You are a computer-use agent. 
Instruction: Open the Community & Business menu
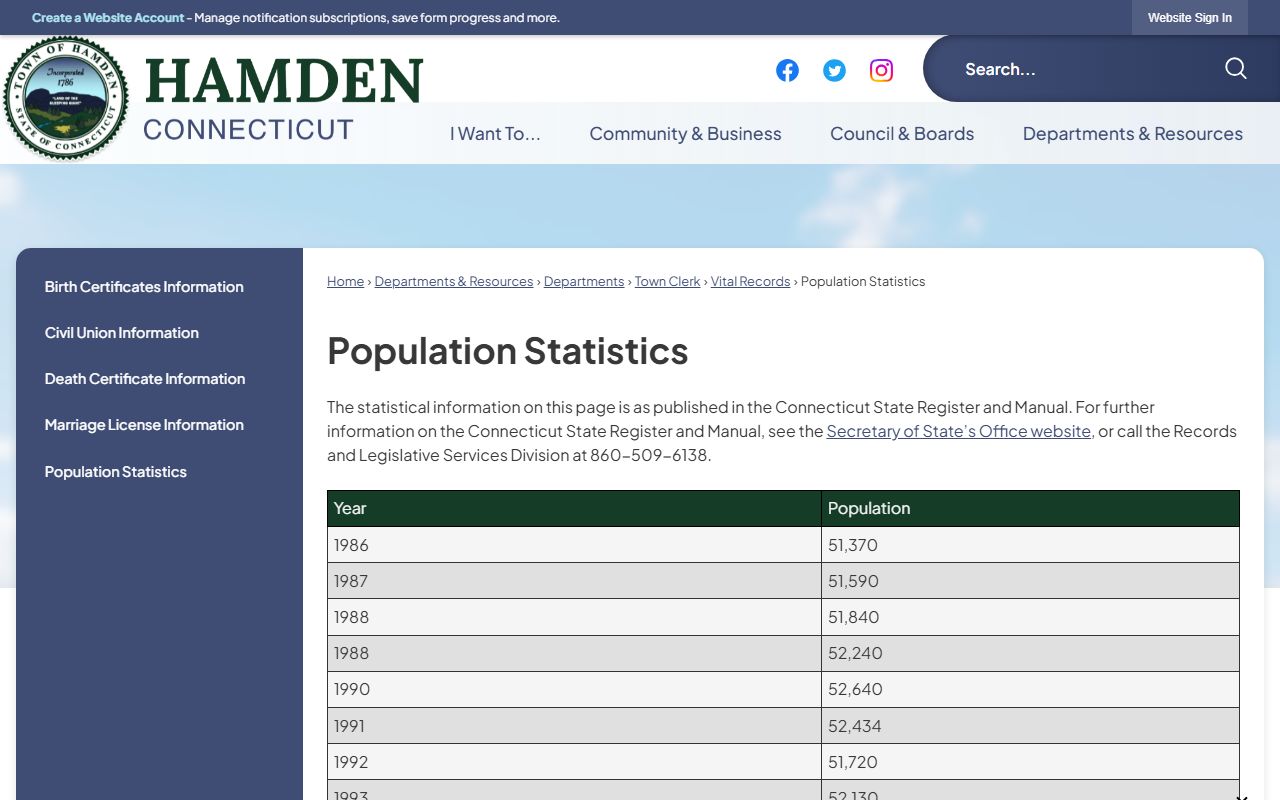[685, 133]
